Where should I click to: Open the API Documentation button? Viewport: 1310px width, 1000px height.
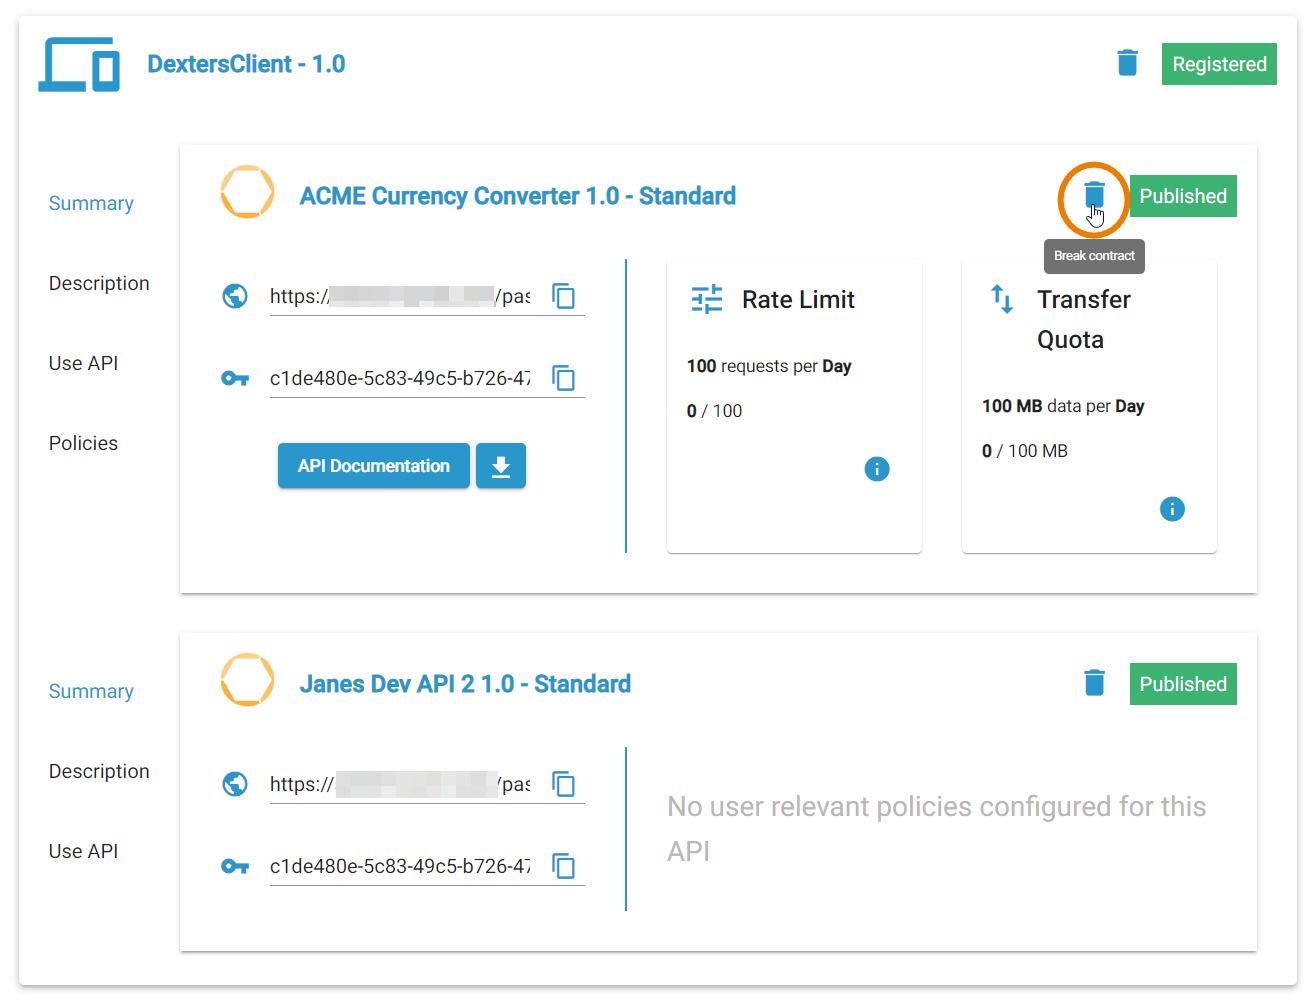(x=373, y=466)
